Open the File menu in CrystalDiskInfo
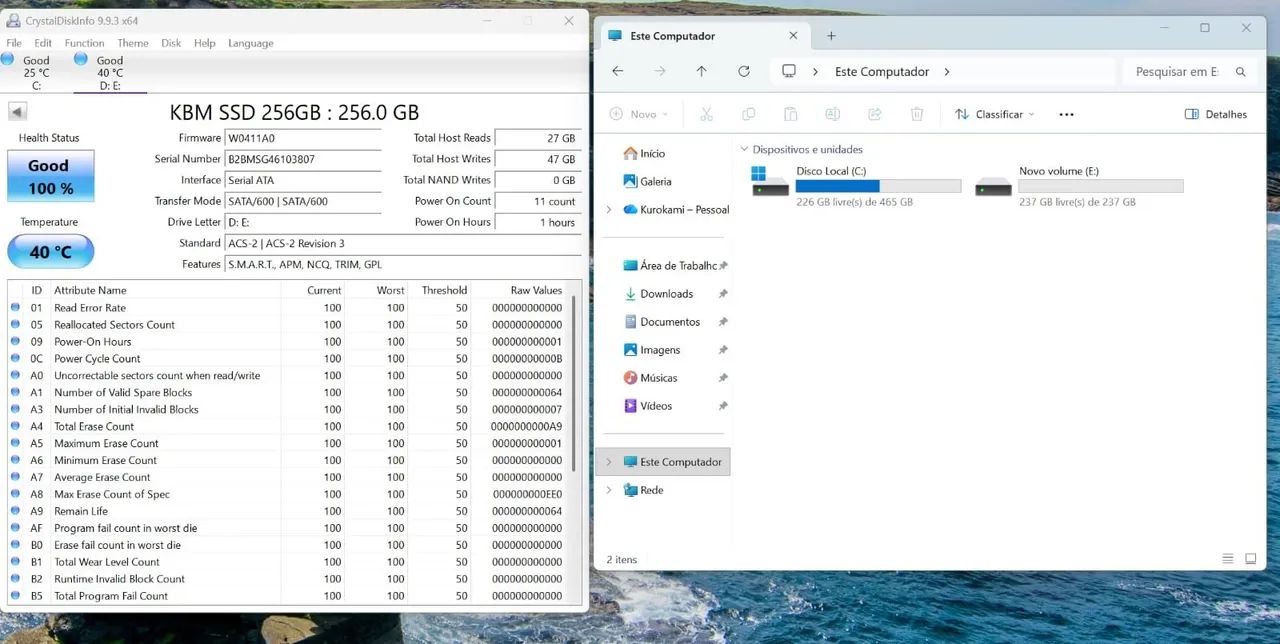Viewport: 1280px width, 644px height. coord(14,43)
